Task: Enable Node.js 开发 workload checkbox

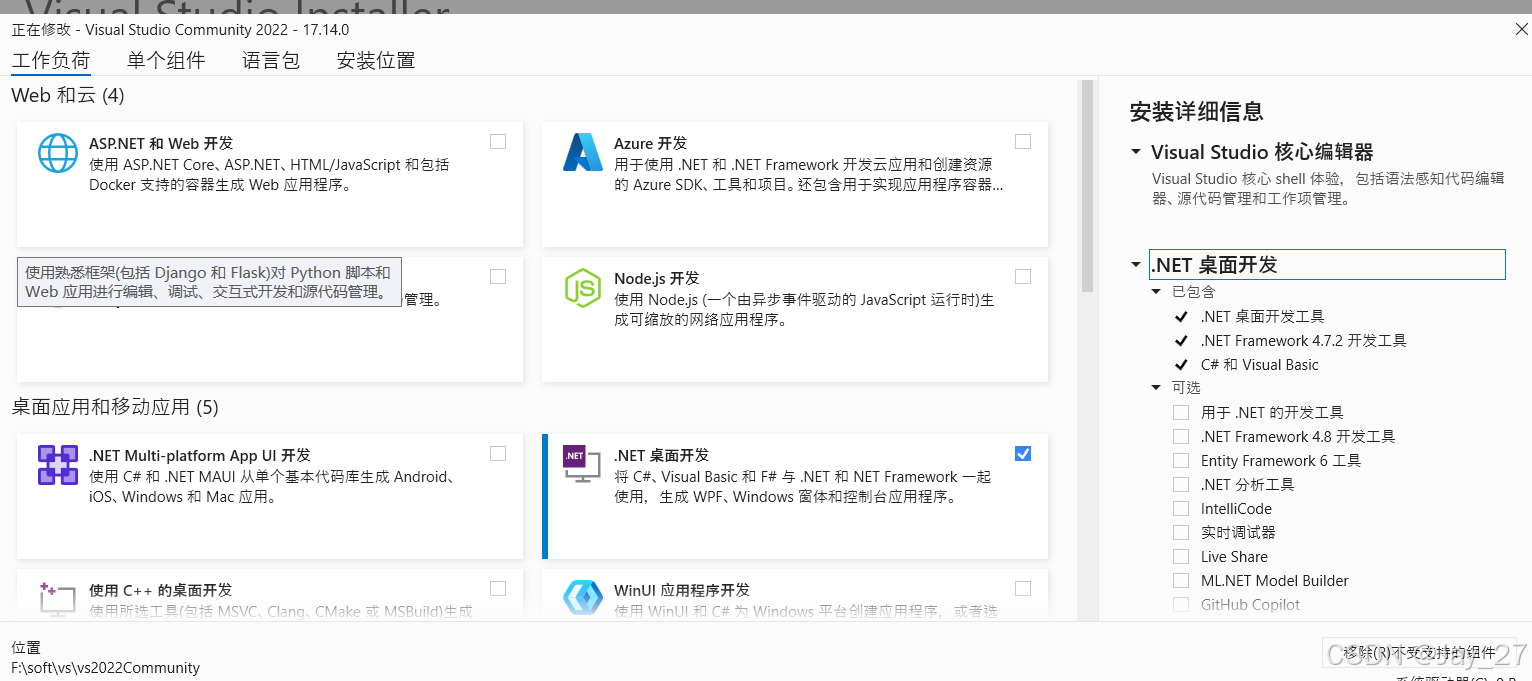Action: 1022,276
